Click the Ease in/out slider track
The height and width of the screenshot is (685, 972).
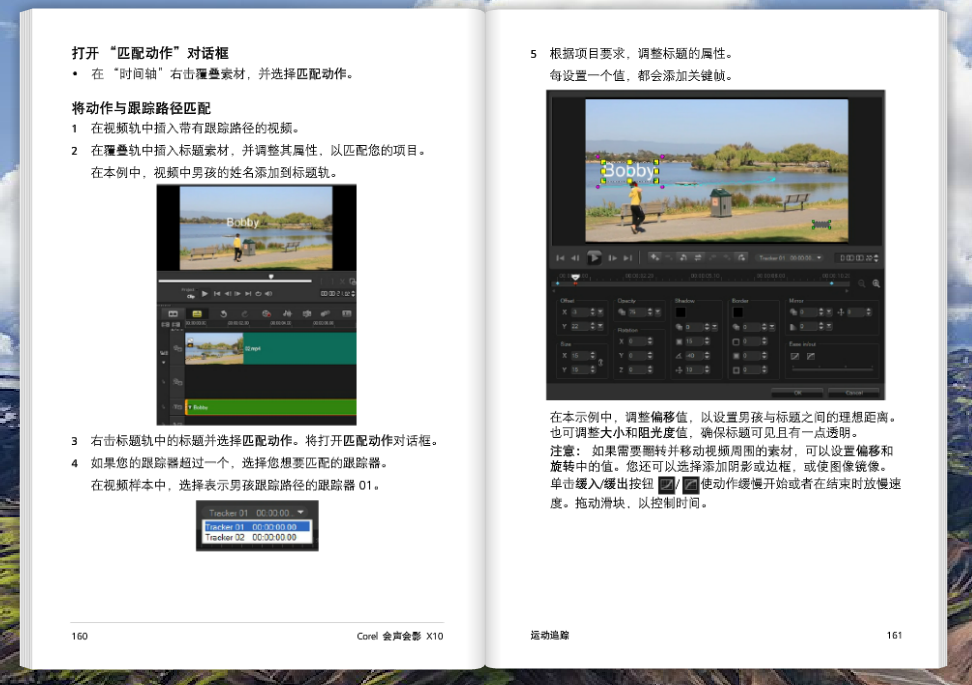coord(833,368)
